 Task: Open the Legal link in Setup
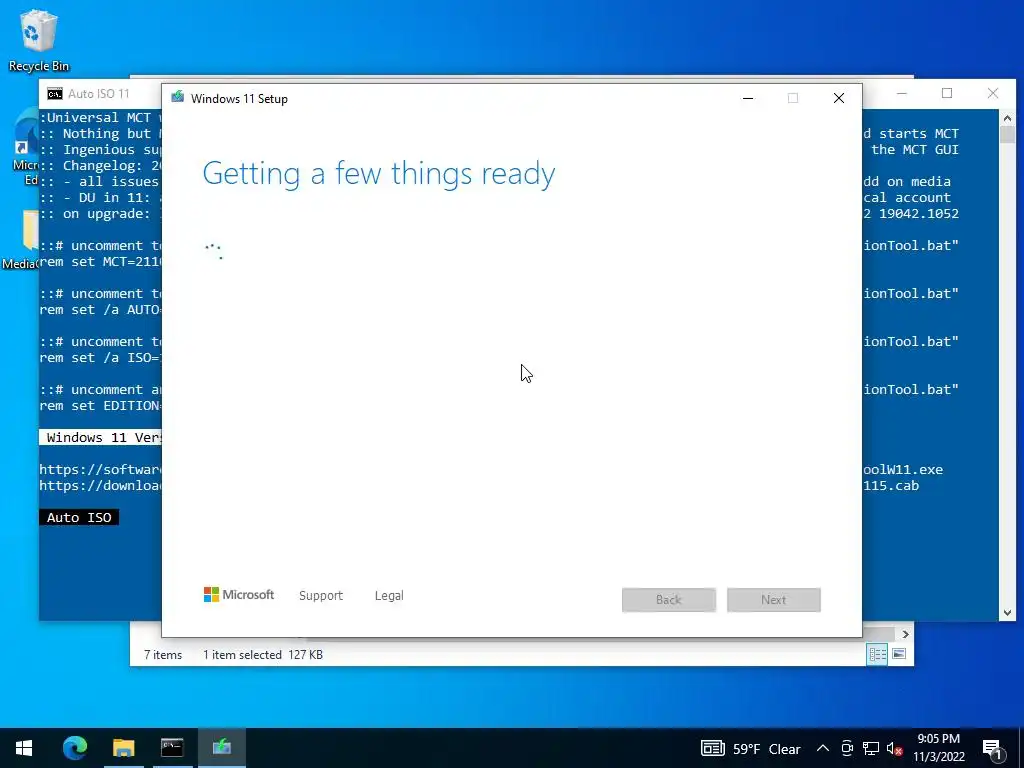point(389,596)
